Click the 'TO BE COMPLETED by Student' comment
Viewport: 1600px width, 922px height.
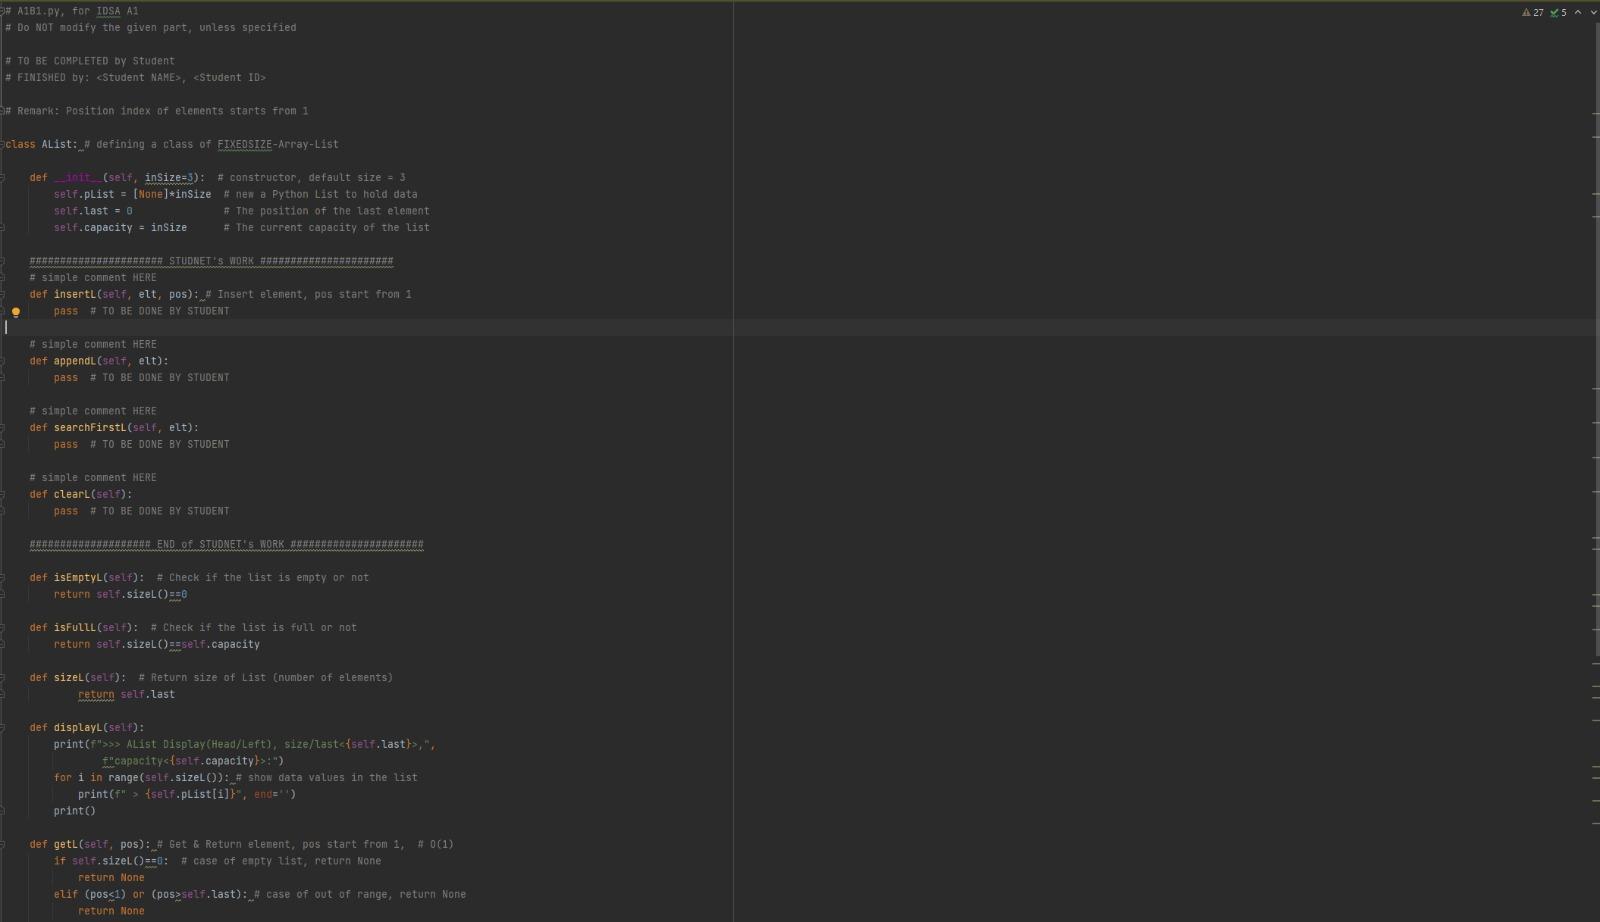click(x=90, y=61)
